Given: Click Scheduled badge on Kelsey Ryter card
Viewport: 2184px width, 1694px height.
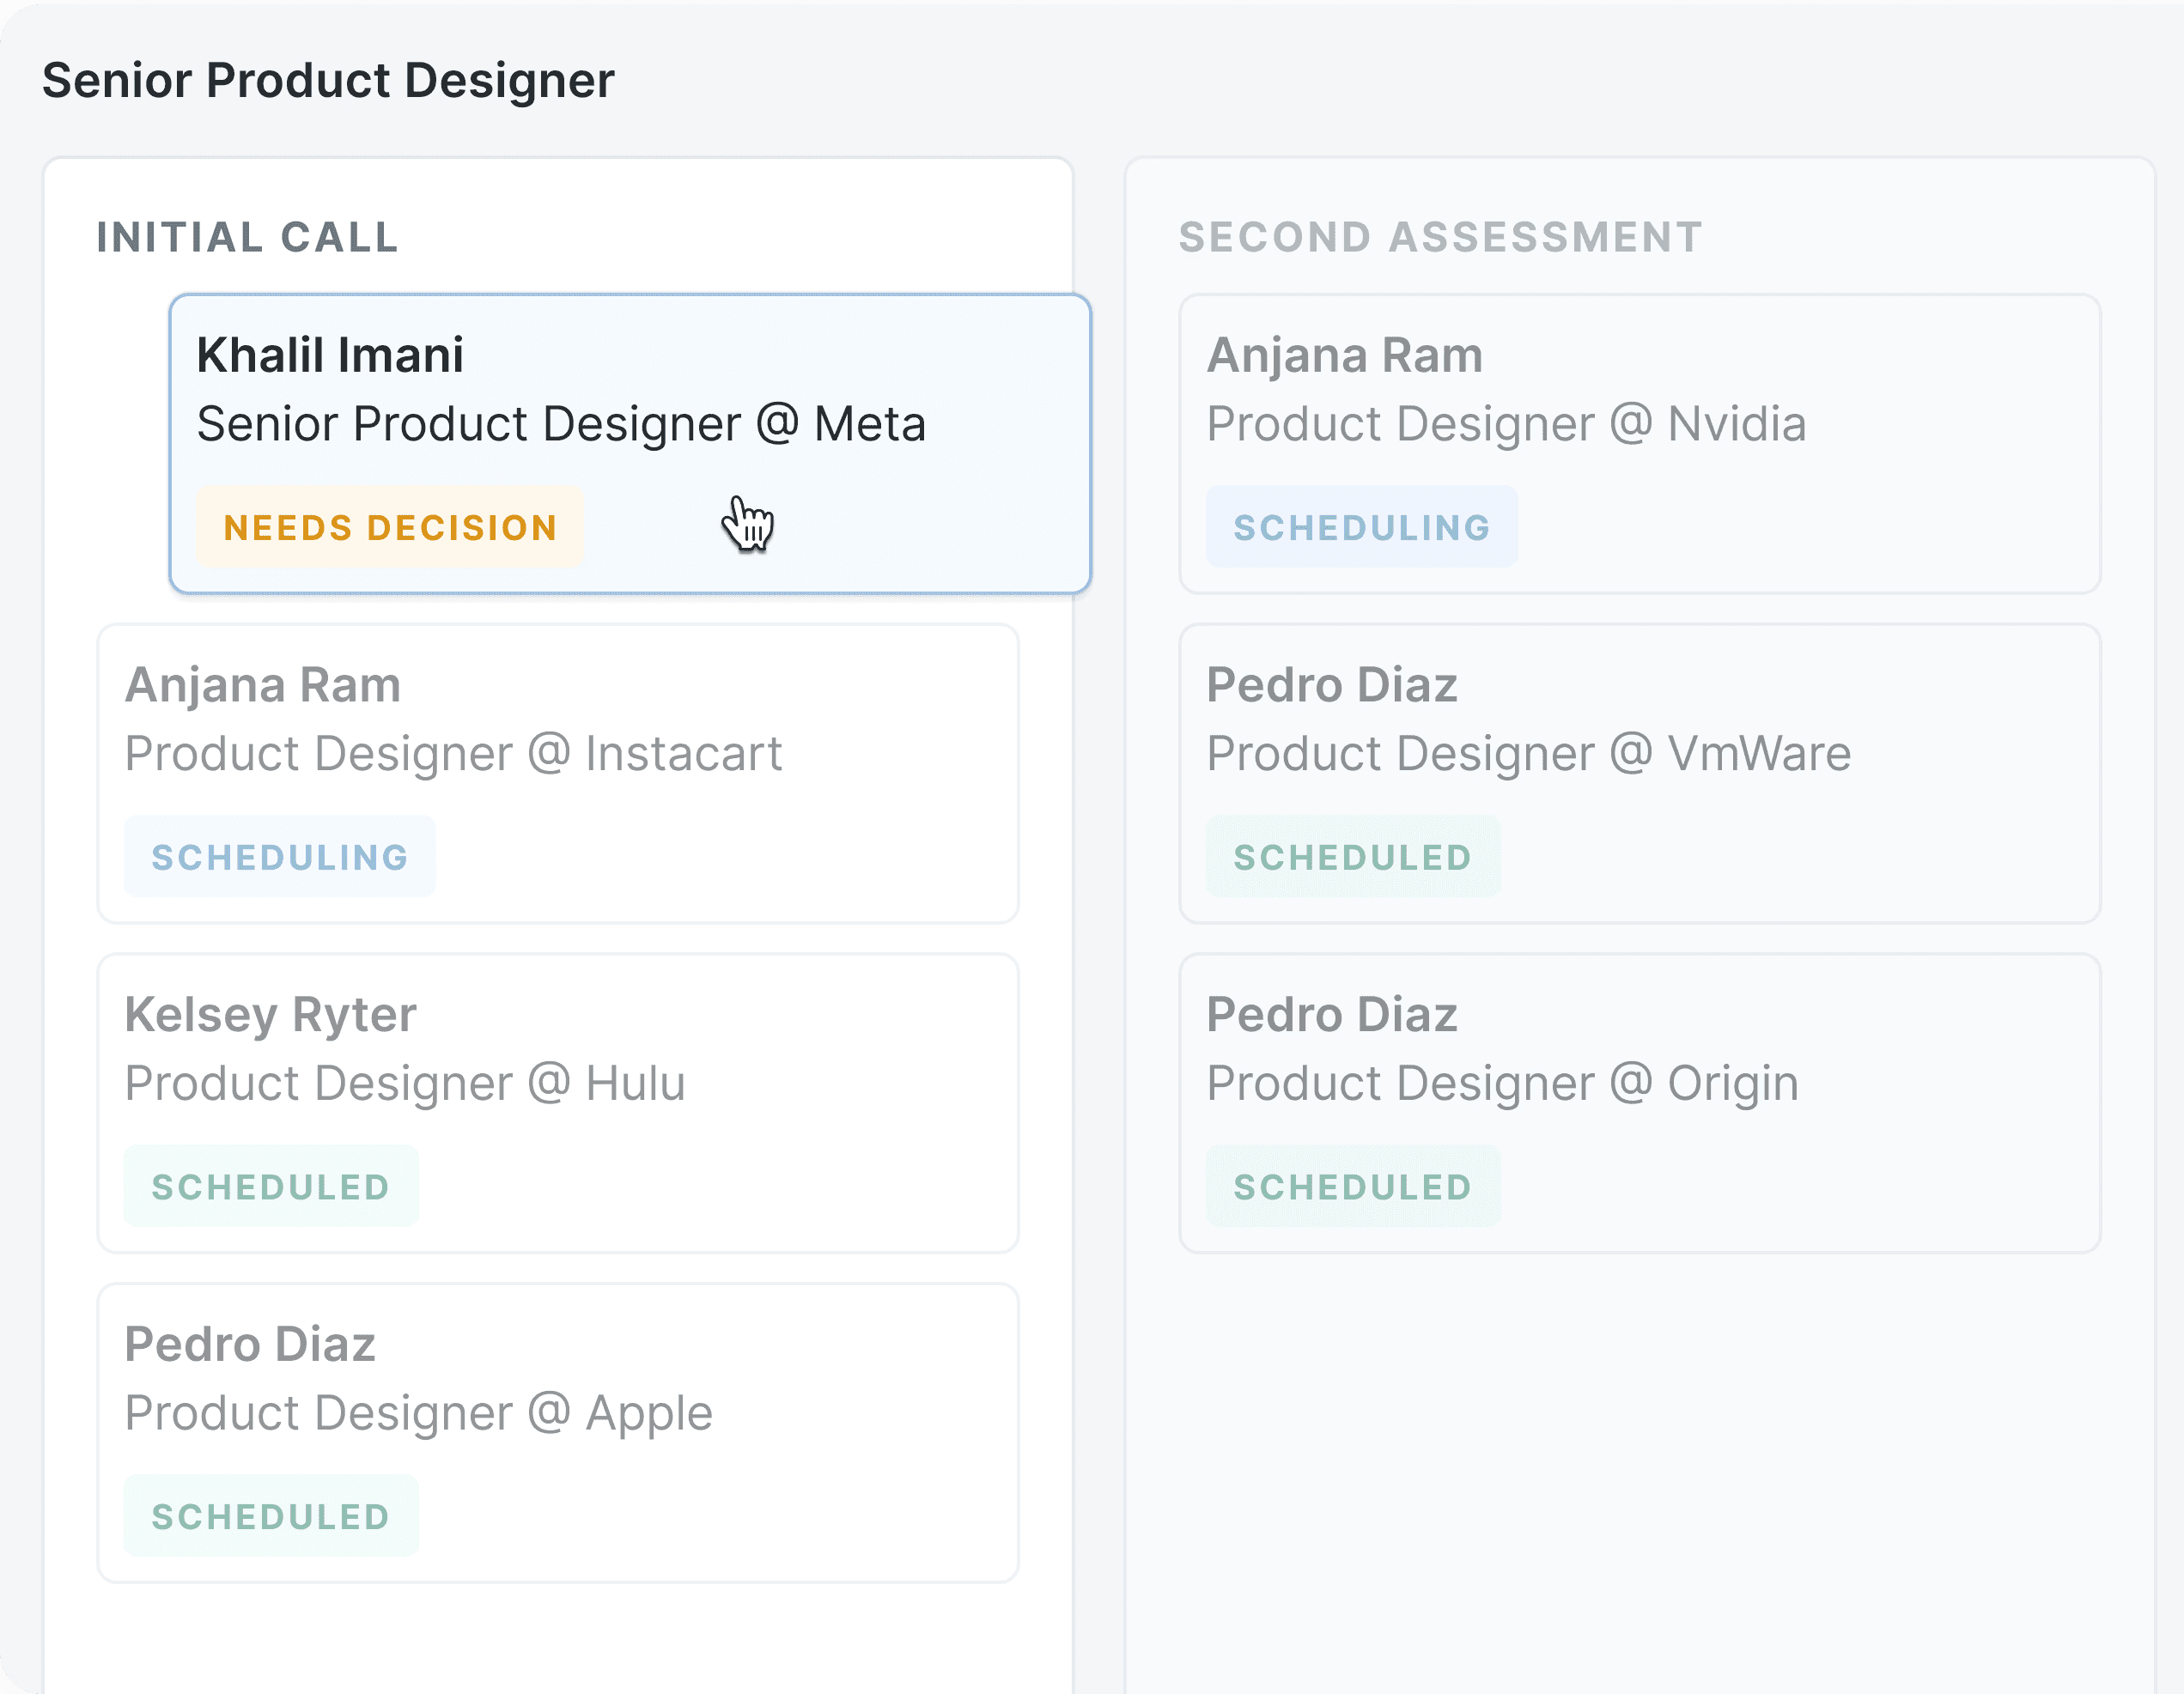Looking at the screenshot, I should pos(270,1187).
